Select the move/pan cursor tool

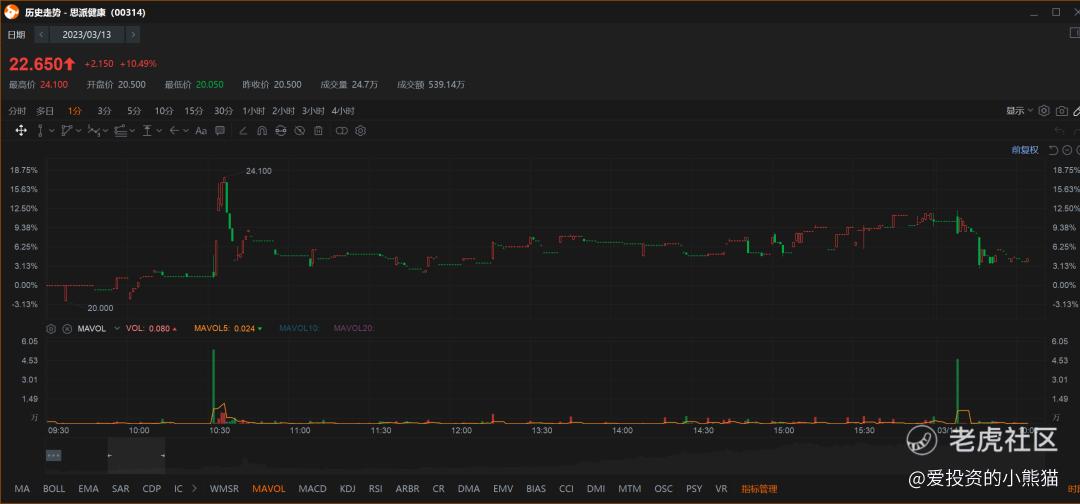tap(21, 131)
